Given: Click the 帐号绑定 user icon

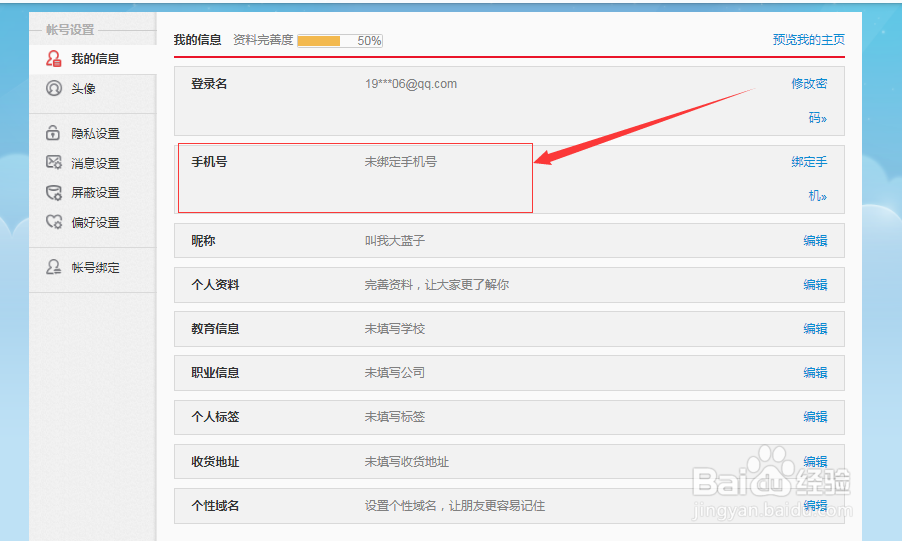Looking at the screenshot, I should click(x=53, y=267).
